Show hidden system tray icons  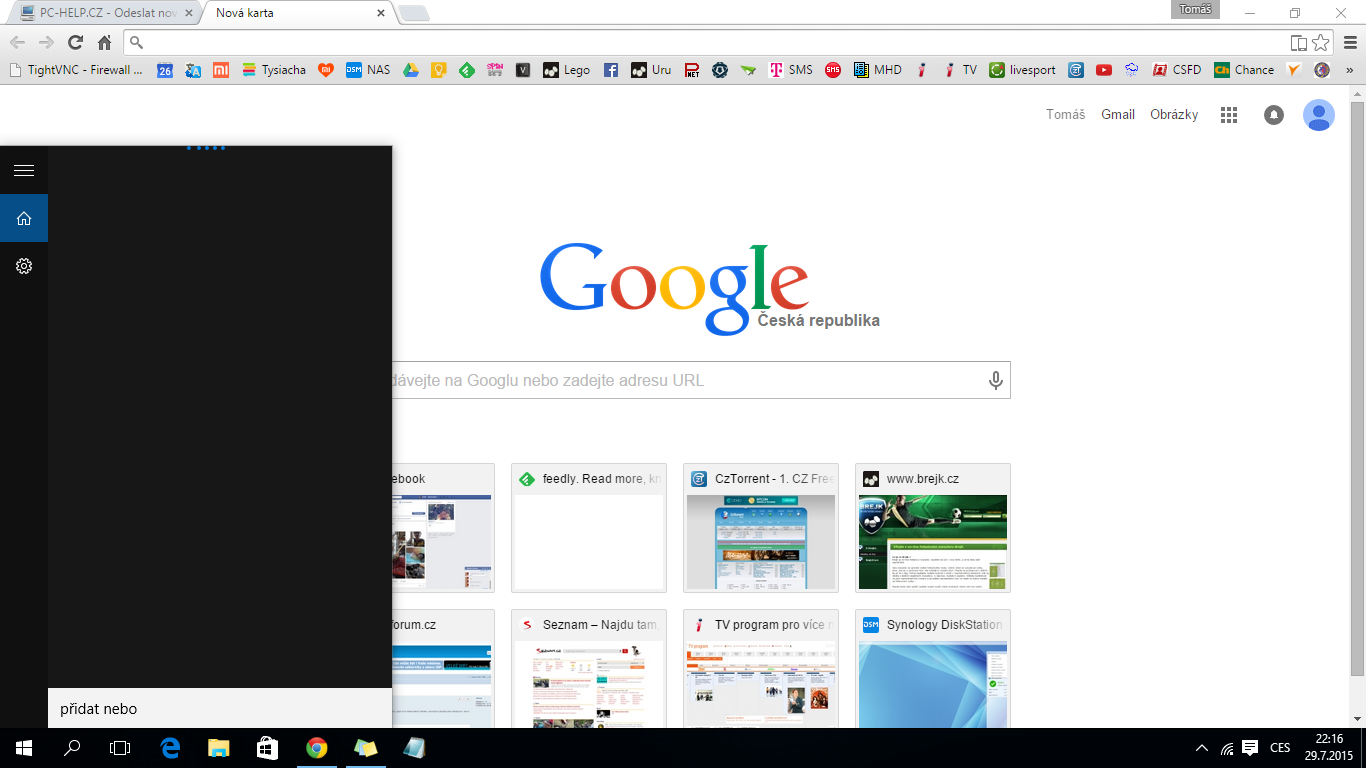1202,748
